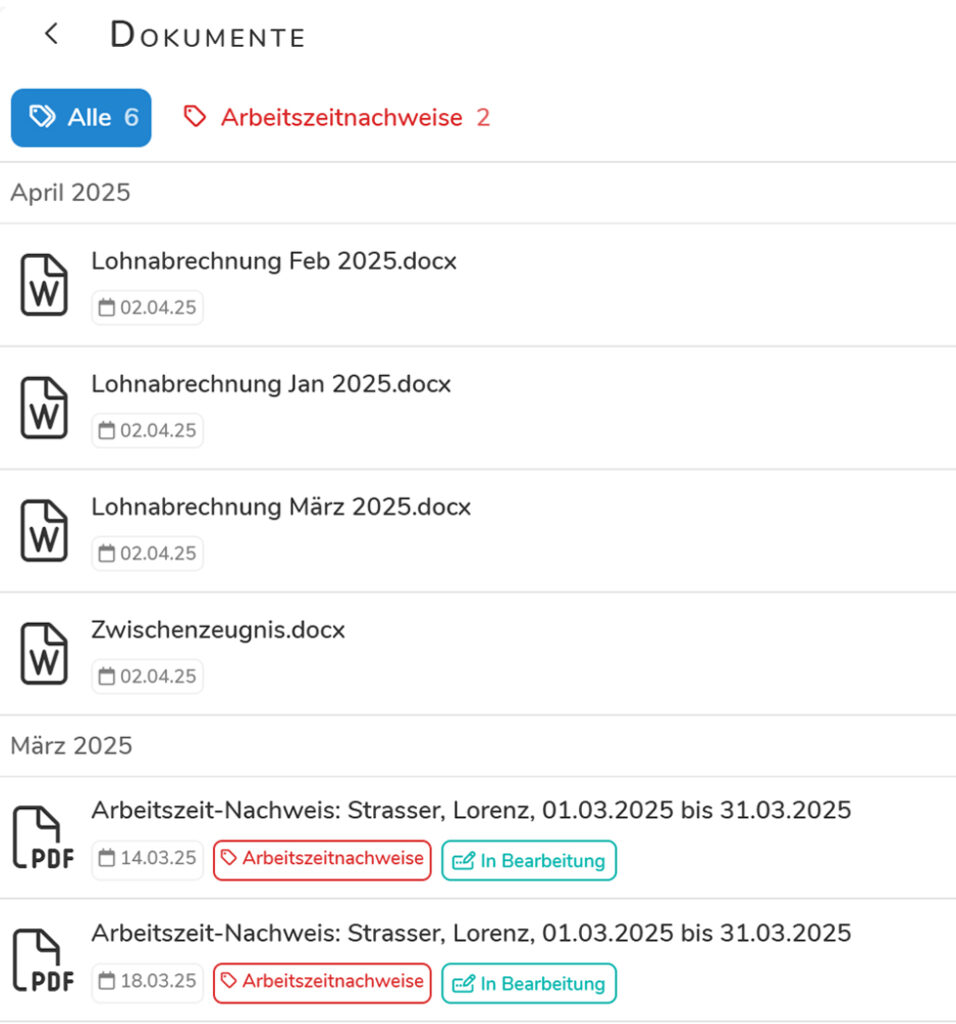Click the 18.03.25 date chip
The image size is (956, 1024).
(148, 981)
